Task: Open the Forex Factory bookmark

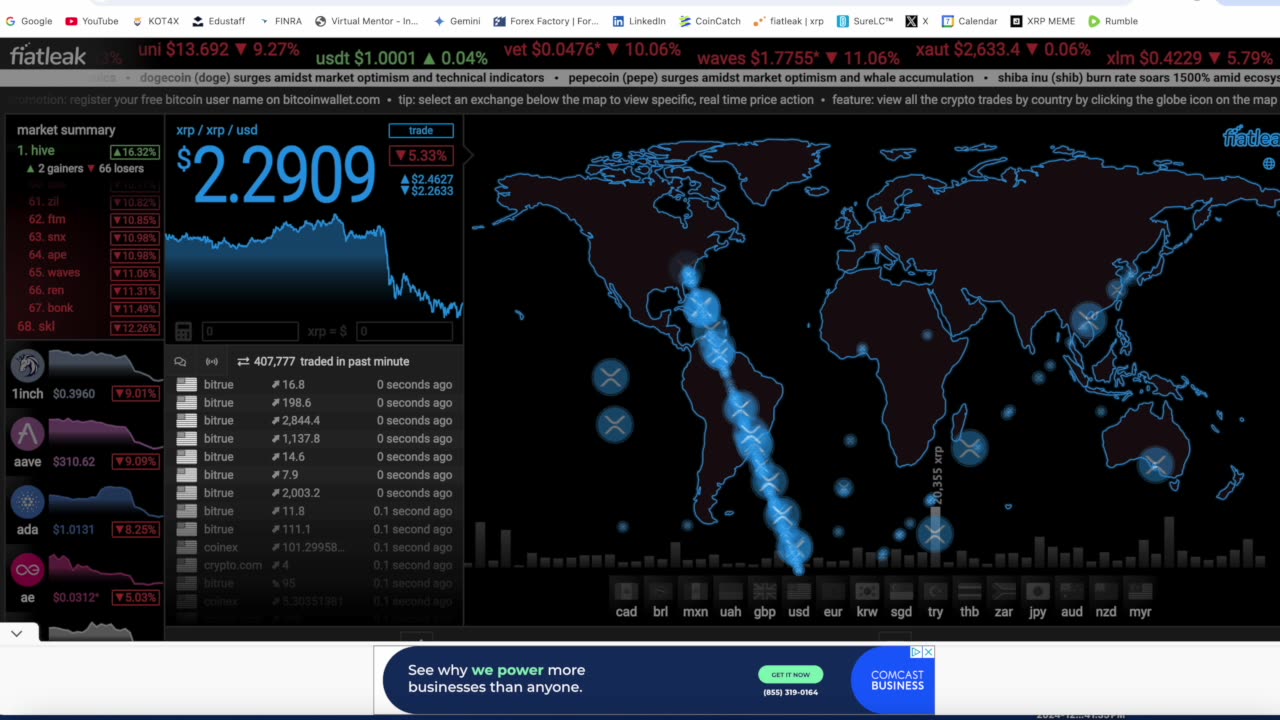Action: pos(545,21)
